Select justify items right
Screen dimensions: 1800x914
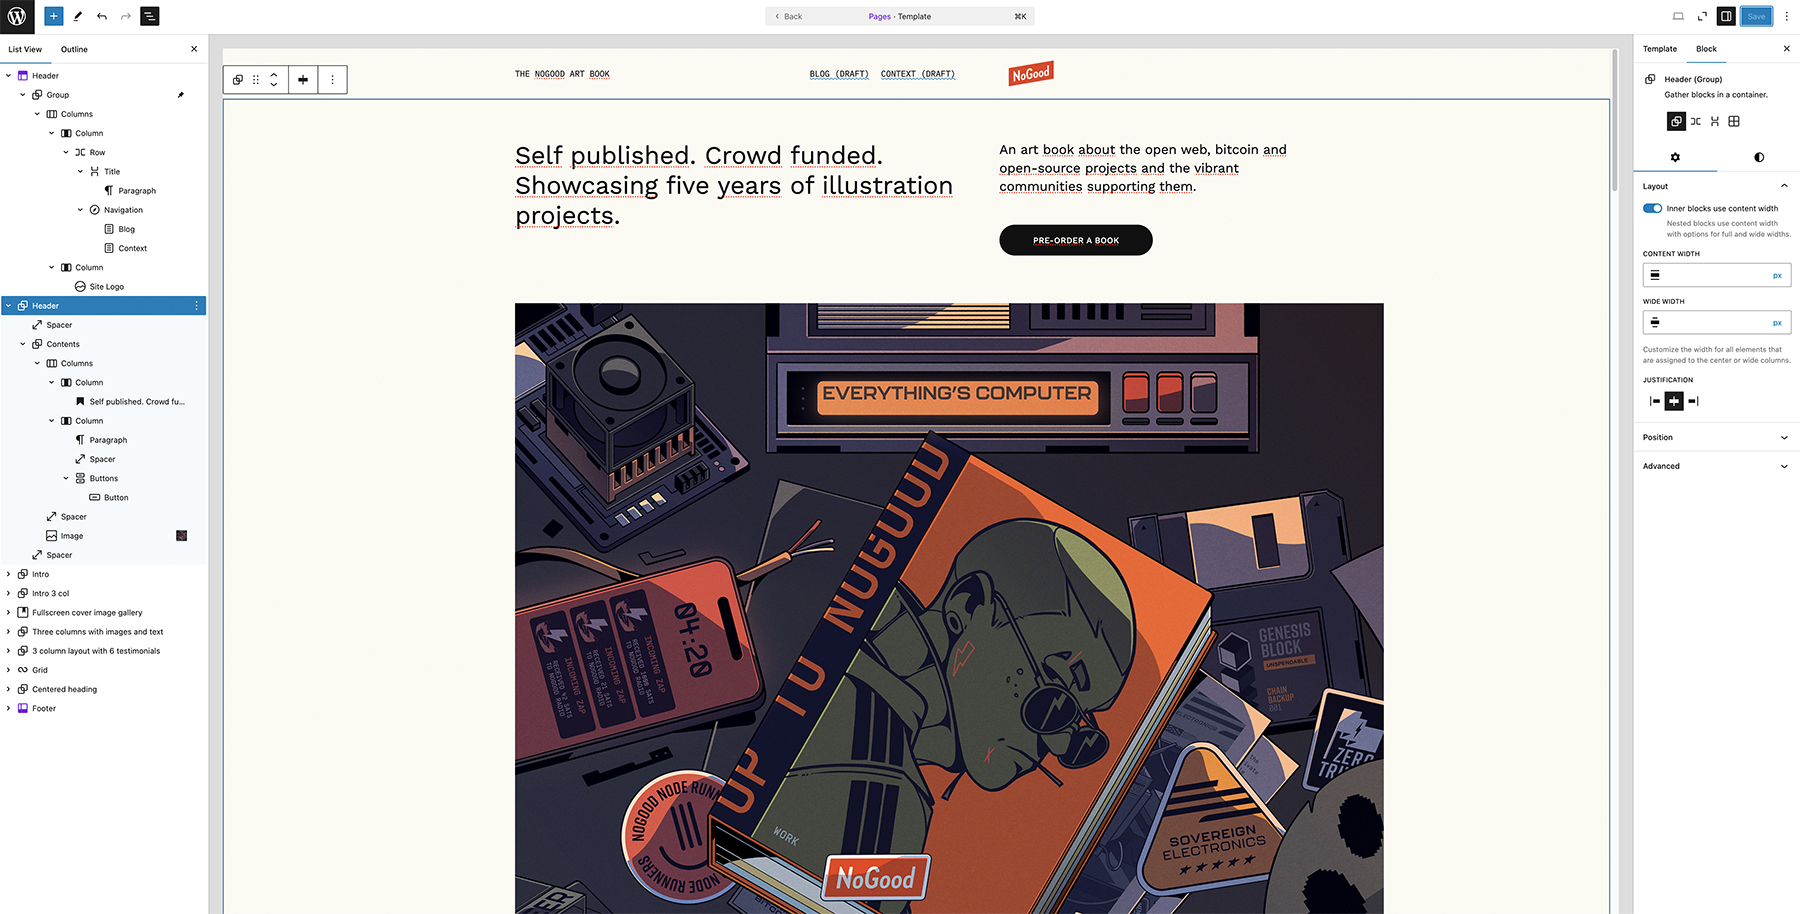[x=1693, y=401]
